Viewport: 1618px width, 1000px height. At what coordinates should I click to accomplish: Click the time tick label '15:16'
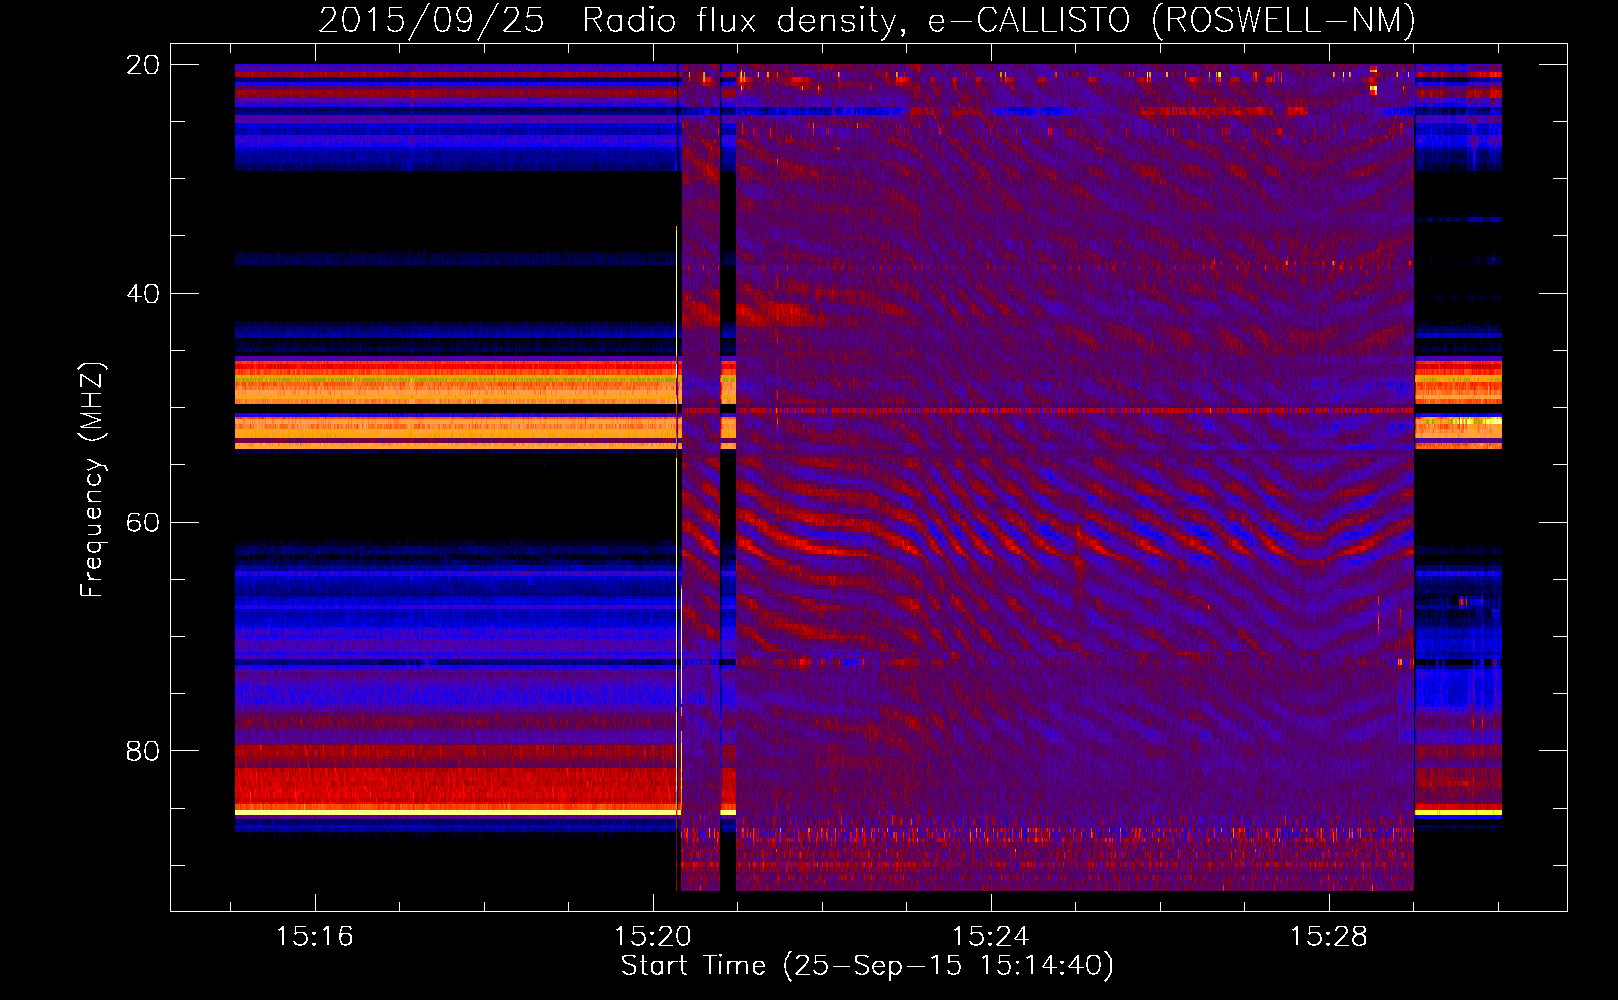(315, 937)
